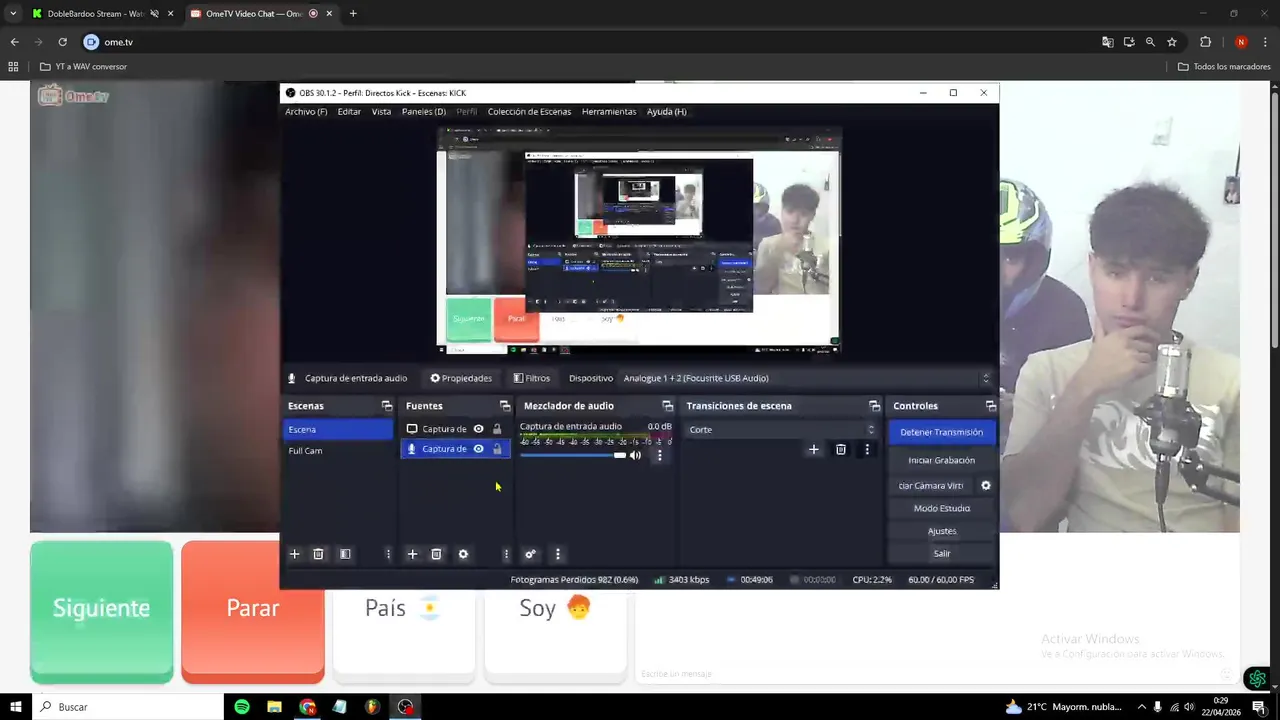The width and height of the screenshot is (1280, 720).
Task: Open scene filters icon in Escenas toolbar
Action: click(x=345, y=554)
